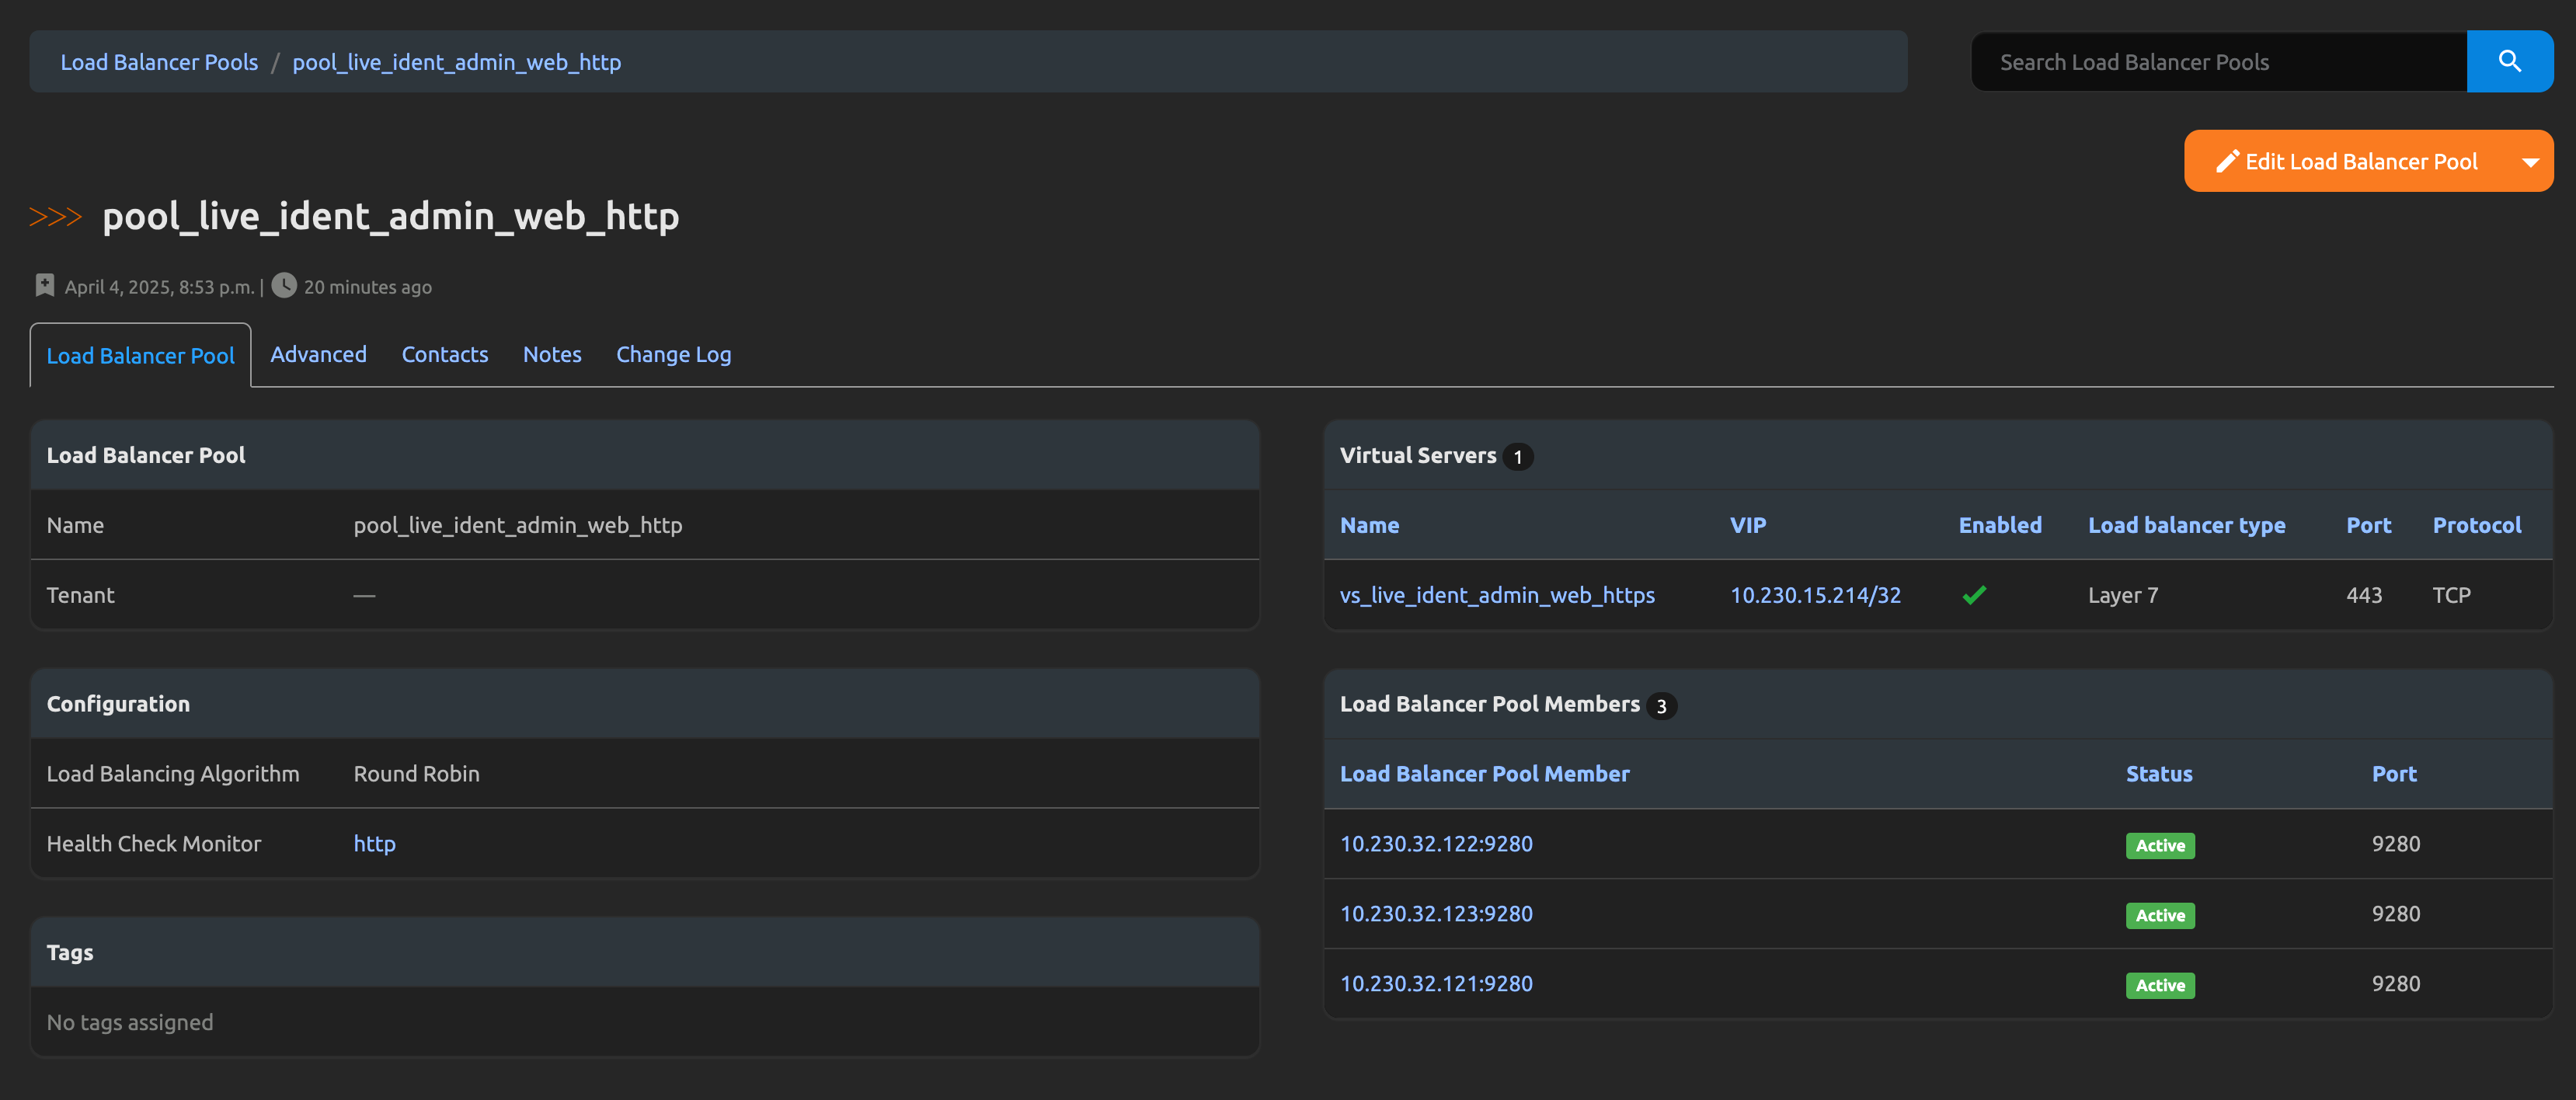View the Change Log tab
Image resolution: width=2576 pixels, height=1100 pixels.
[x=673, y=354]
